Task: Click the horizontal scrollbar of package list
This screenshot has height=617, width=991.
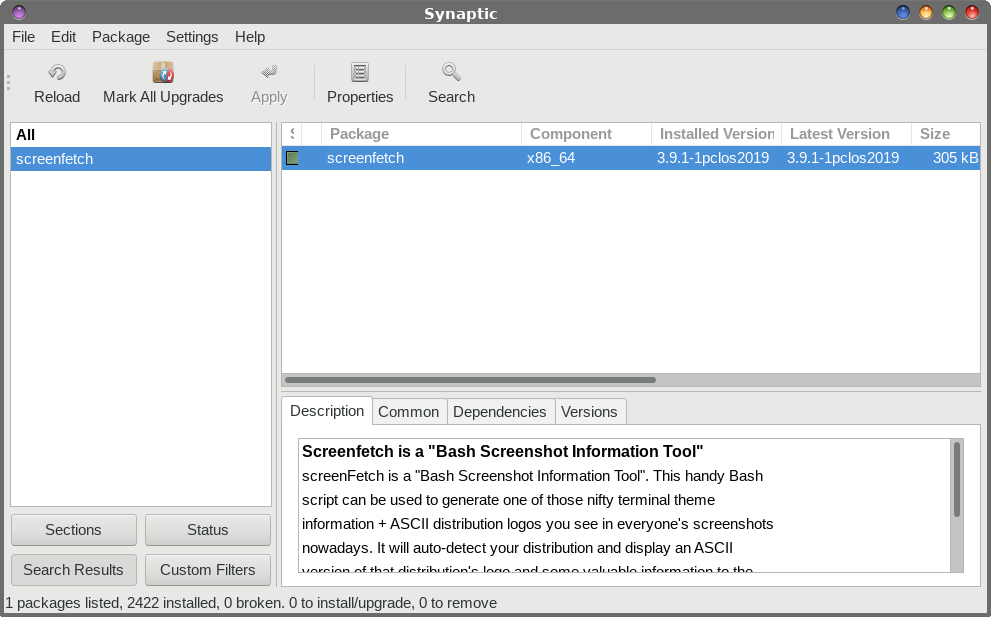Action: pyautogui.click(x=470, y=380)
